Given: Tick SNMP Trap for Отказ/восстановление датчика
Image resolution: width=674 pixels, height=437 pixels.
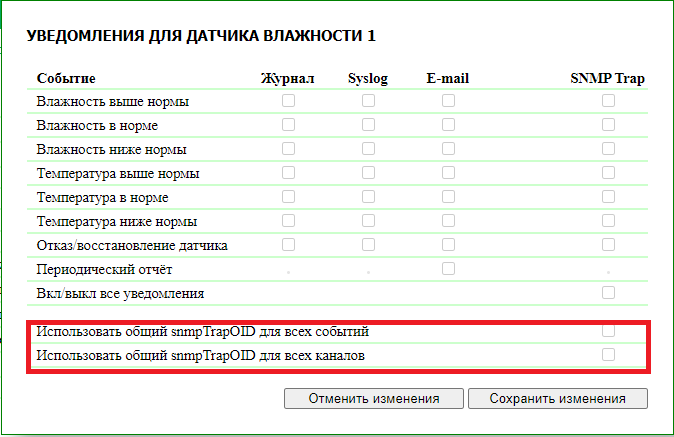Looking at the screenshot, I should 608,245.
